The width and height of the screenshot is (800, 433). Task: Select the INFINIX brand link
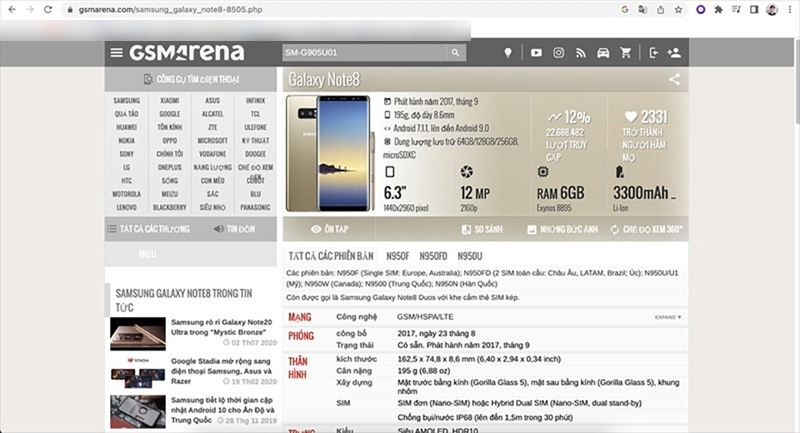pyautogui.click(x=255, y=100)
